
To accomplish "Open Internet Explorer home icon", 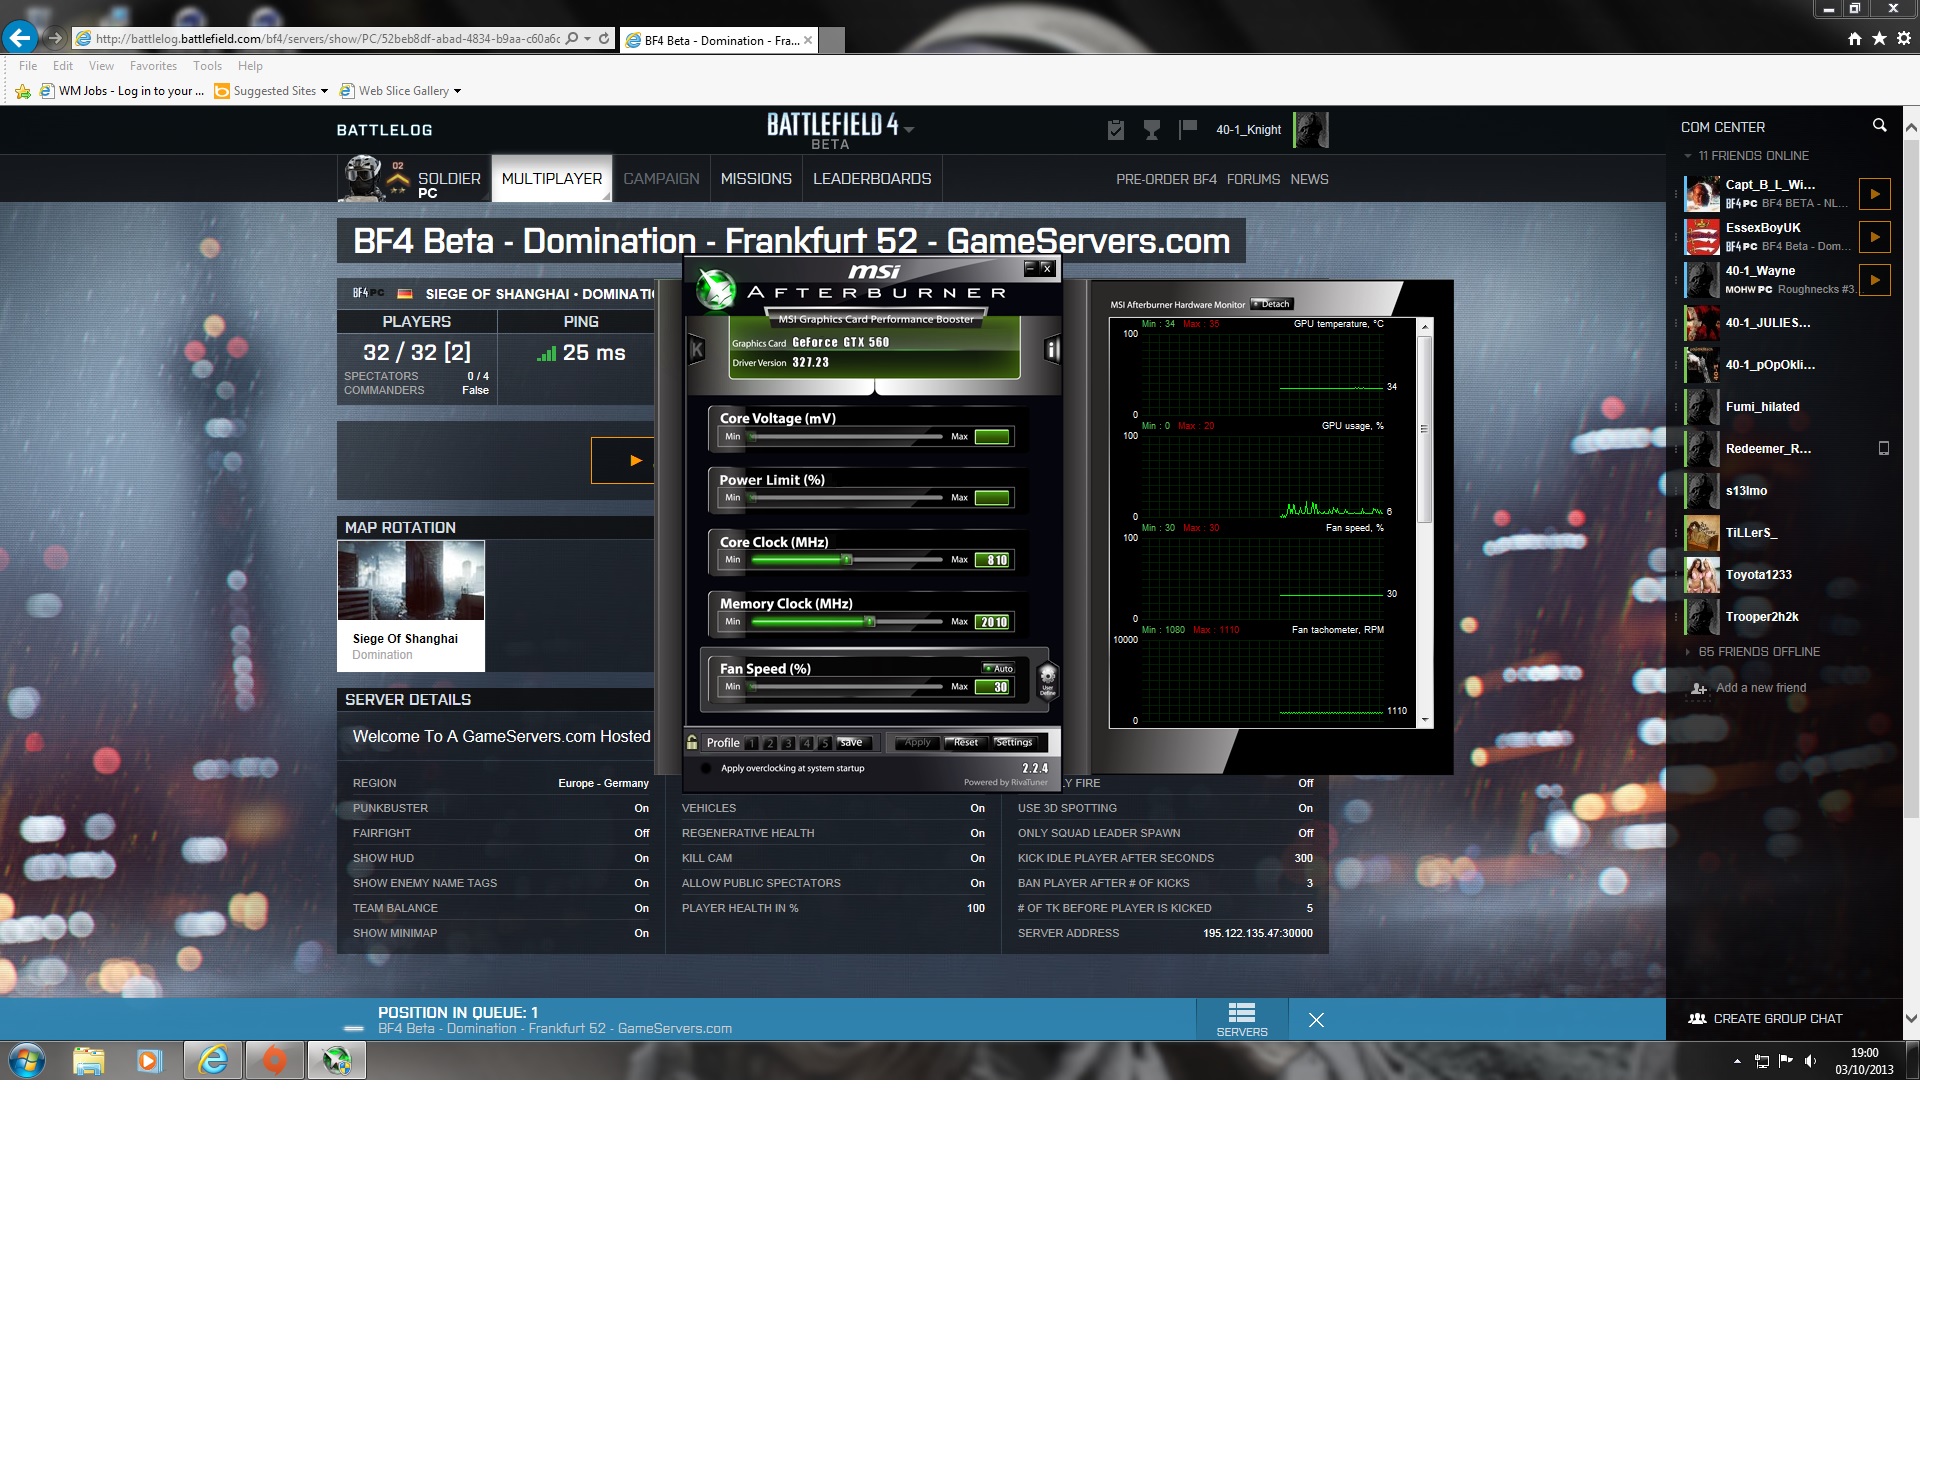I will click(1854, 39).
